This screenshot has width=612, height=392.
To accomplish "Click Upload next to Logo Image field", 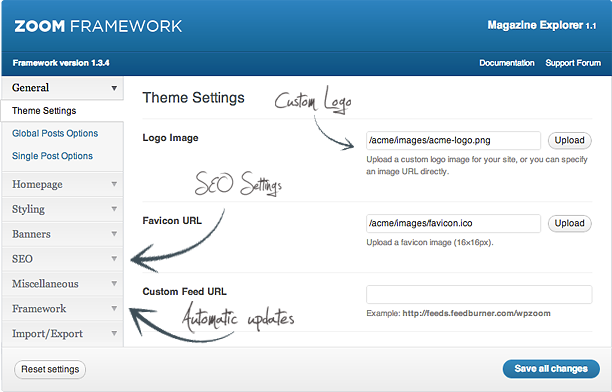I will (569, 140).
